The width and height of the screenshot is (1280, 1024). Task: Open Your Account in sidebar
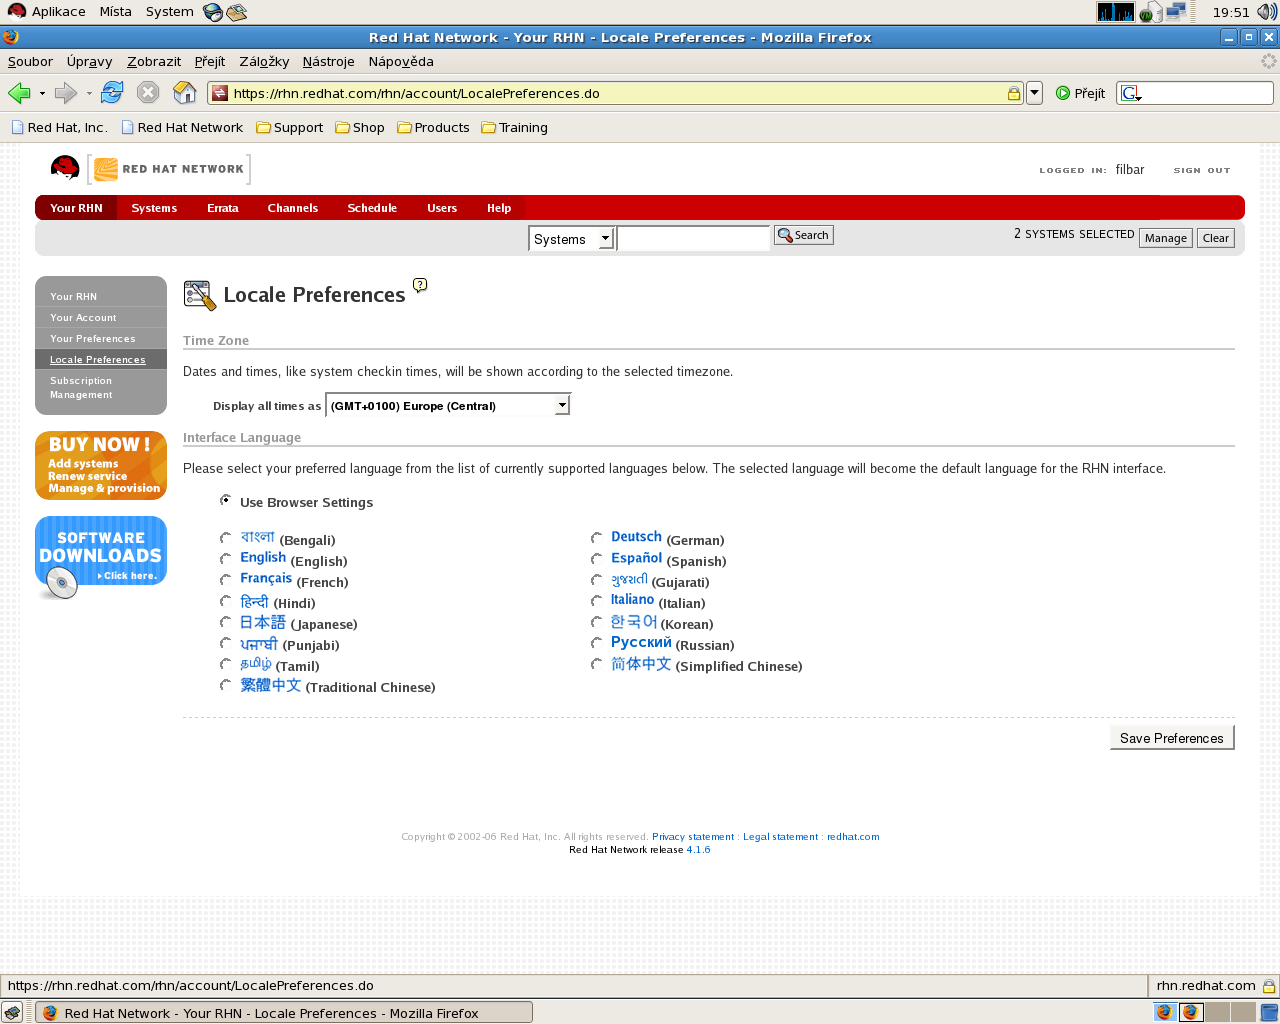[x=83, y=318]
